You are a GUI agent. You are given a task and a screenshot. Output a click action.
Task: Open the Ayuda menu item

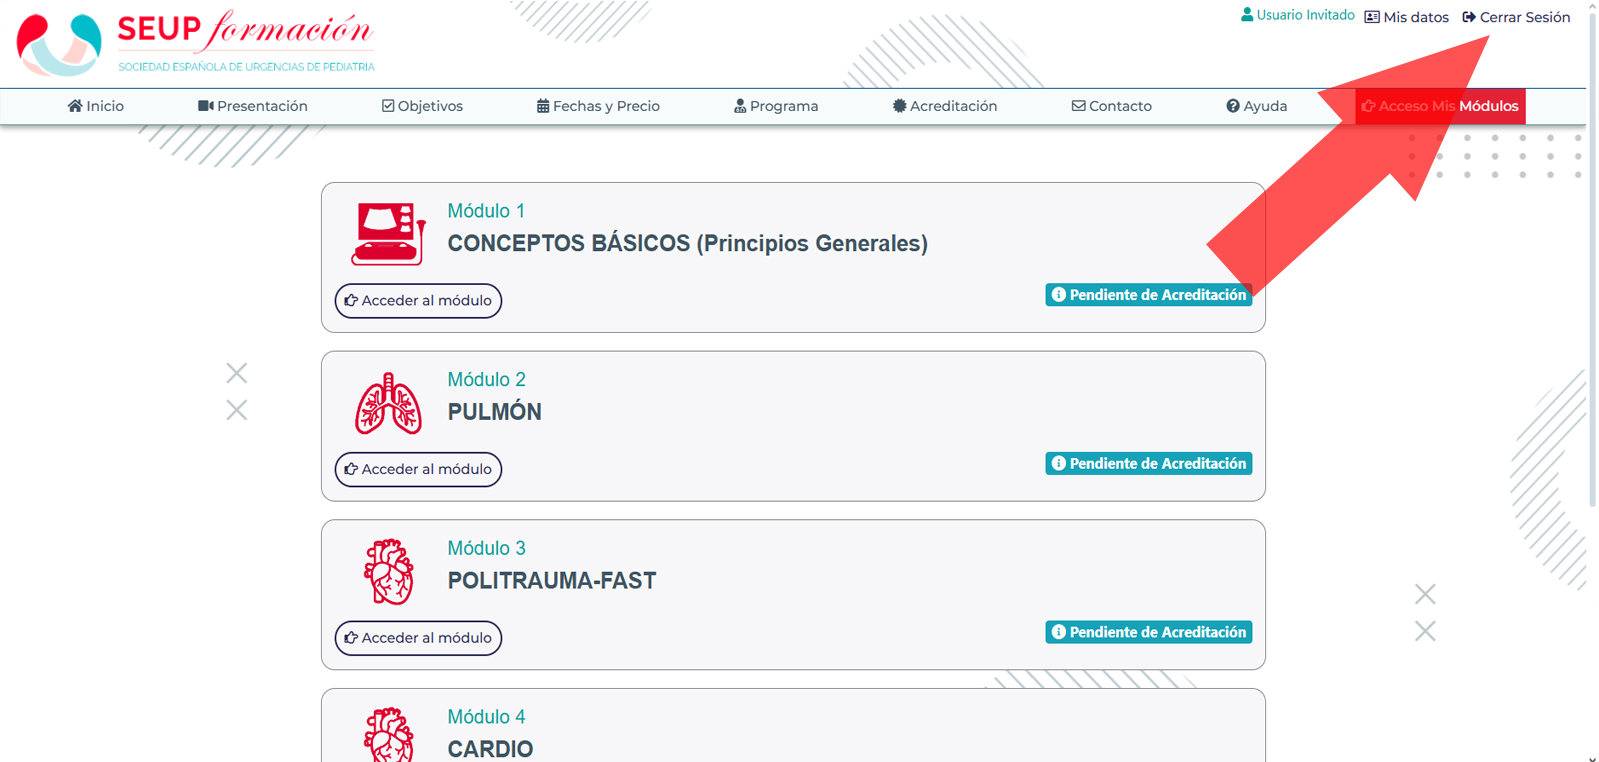pyautogui.click(x=1256, y=106)
